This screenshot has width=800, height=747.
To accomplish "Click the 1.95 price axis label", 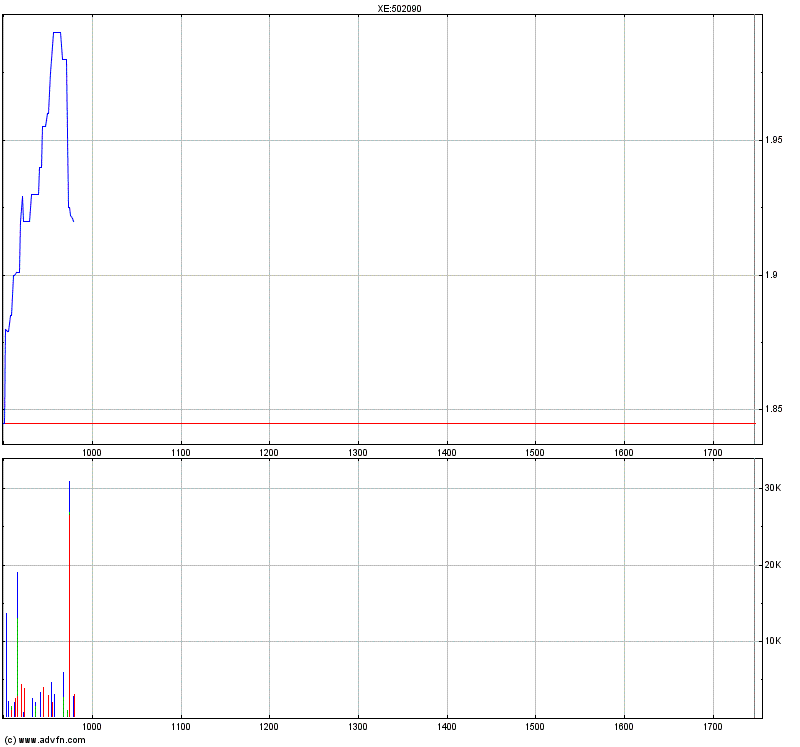I will click(x=773, y=140).
